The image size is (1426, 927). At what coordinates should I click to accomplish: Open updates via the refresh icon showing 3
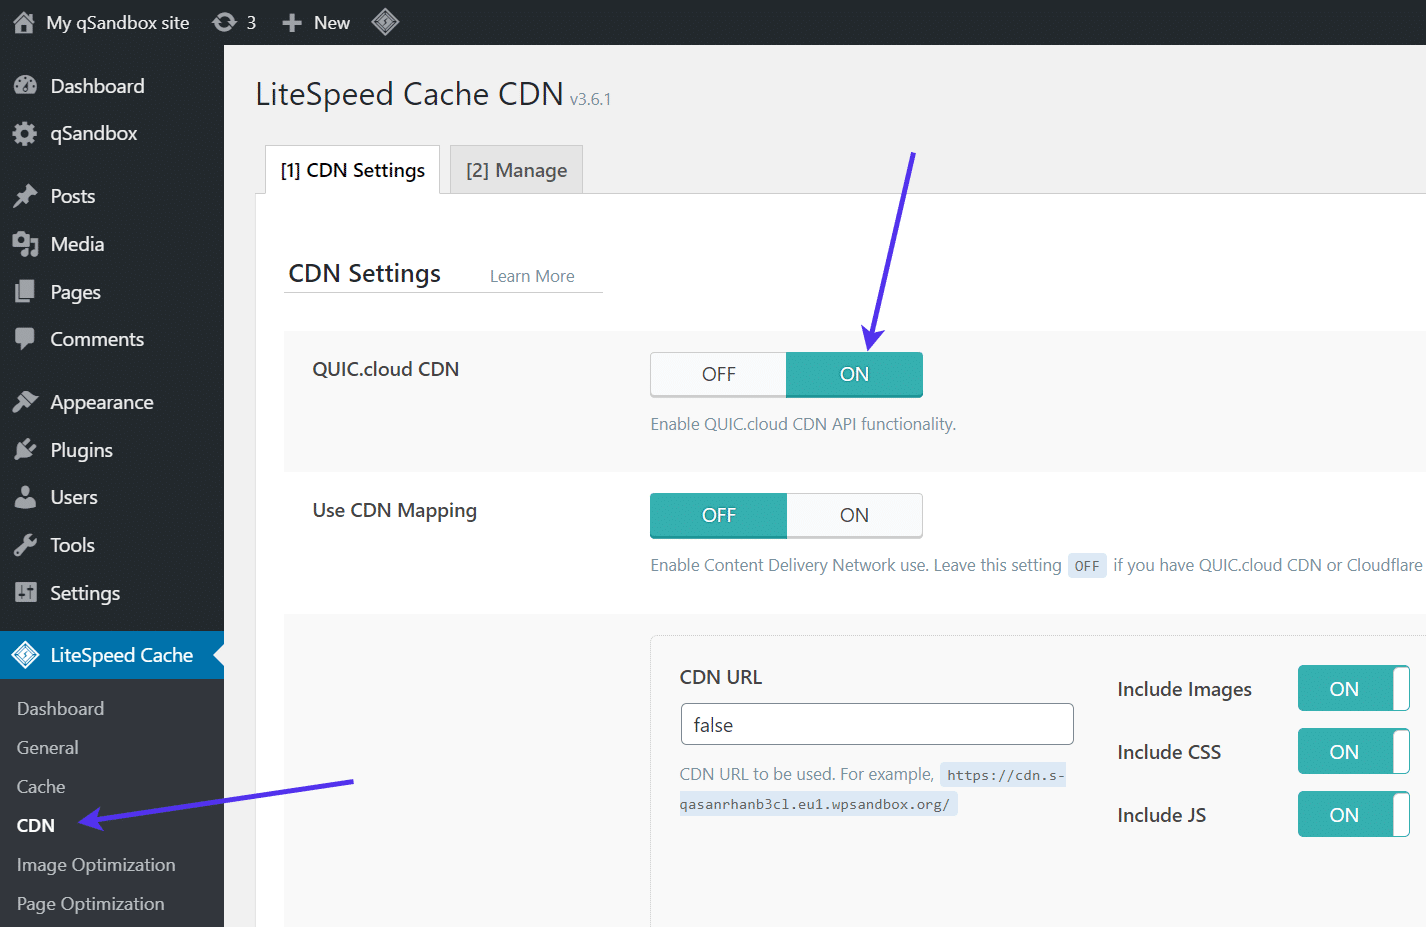coord(226,22)
